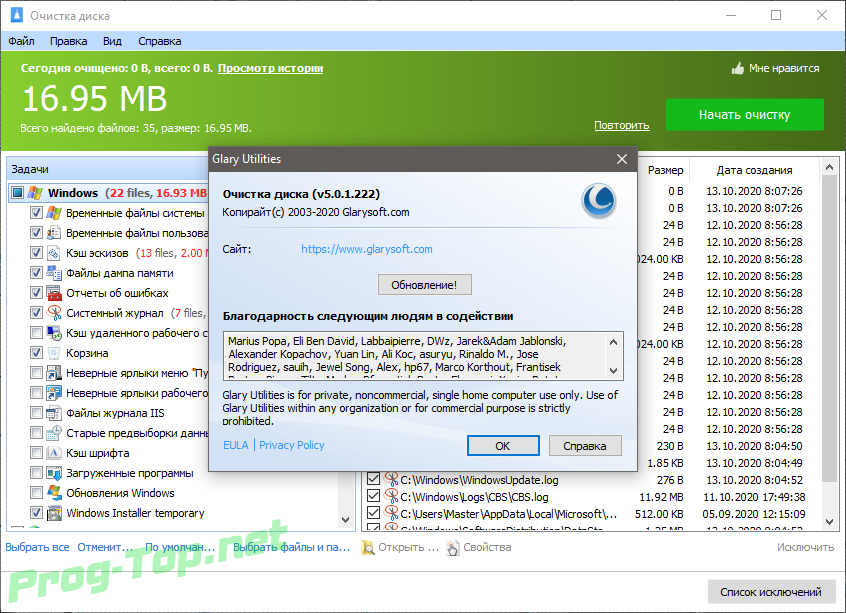Click scroll-down arrow in credits box
Screen dimensions: 846x613
click(x=613, y=371)
